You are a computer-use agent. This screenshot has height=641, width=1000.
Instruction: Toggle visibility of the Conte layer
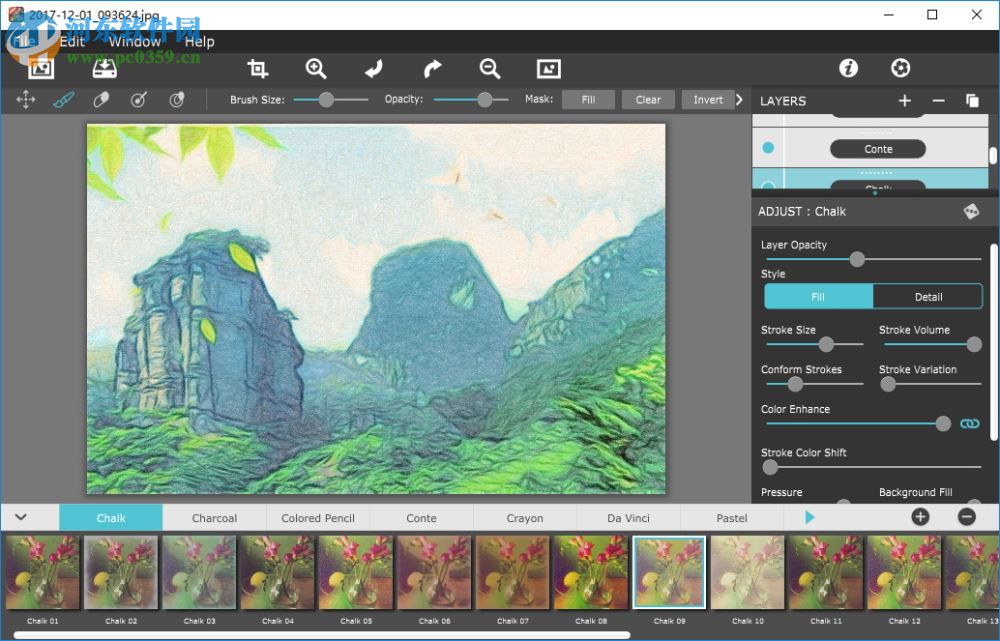[766, 148]
